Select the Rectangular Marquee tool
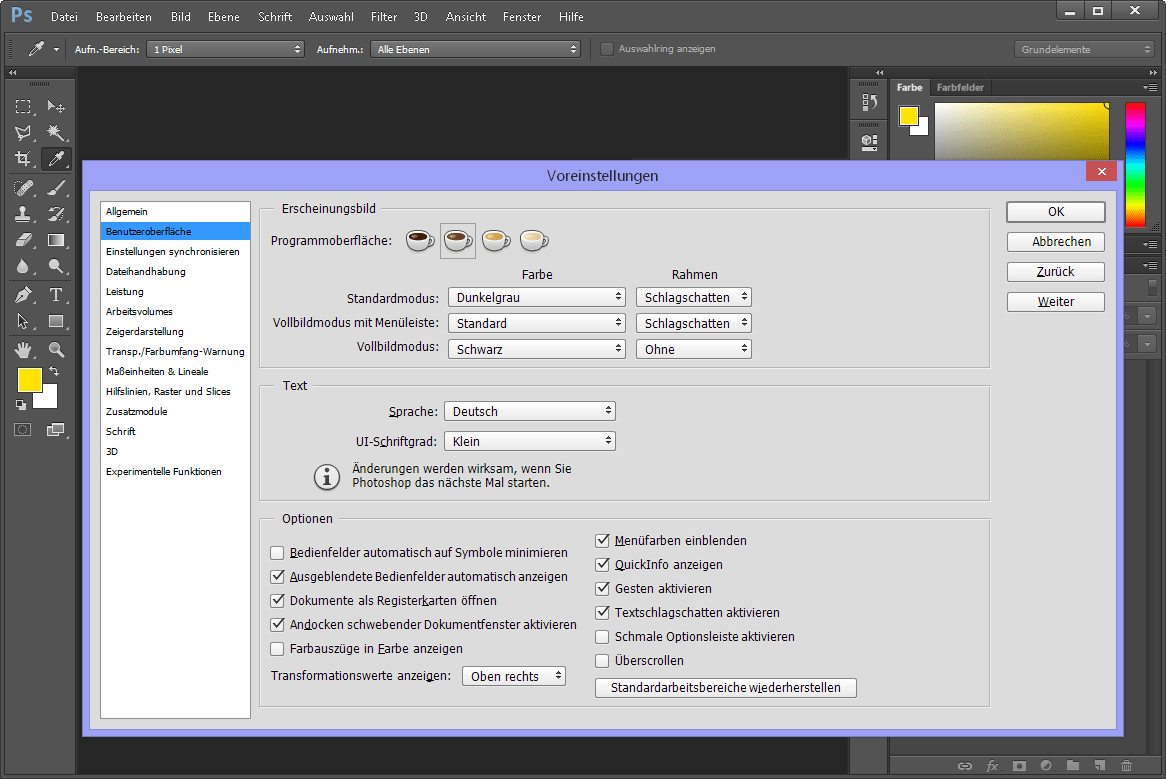 tap(23, 107)
